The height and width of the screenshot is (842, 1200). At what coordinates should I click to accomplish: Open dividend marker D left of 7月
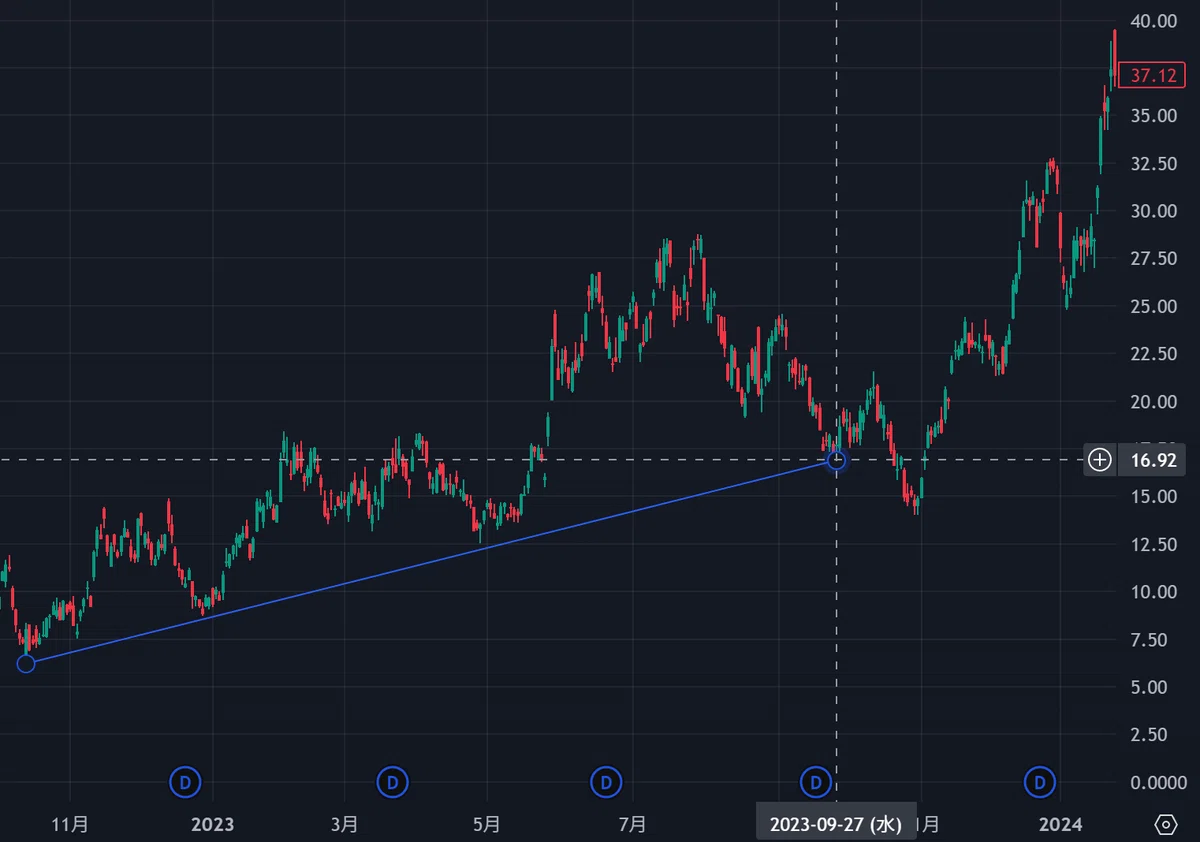[x=605, y=781]
